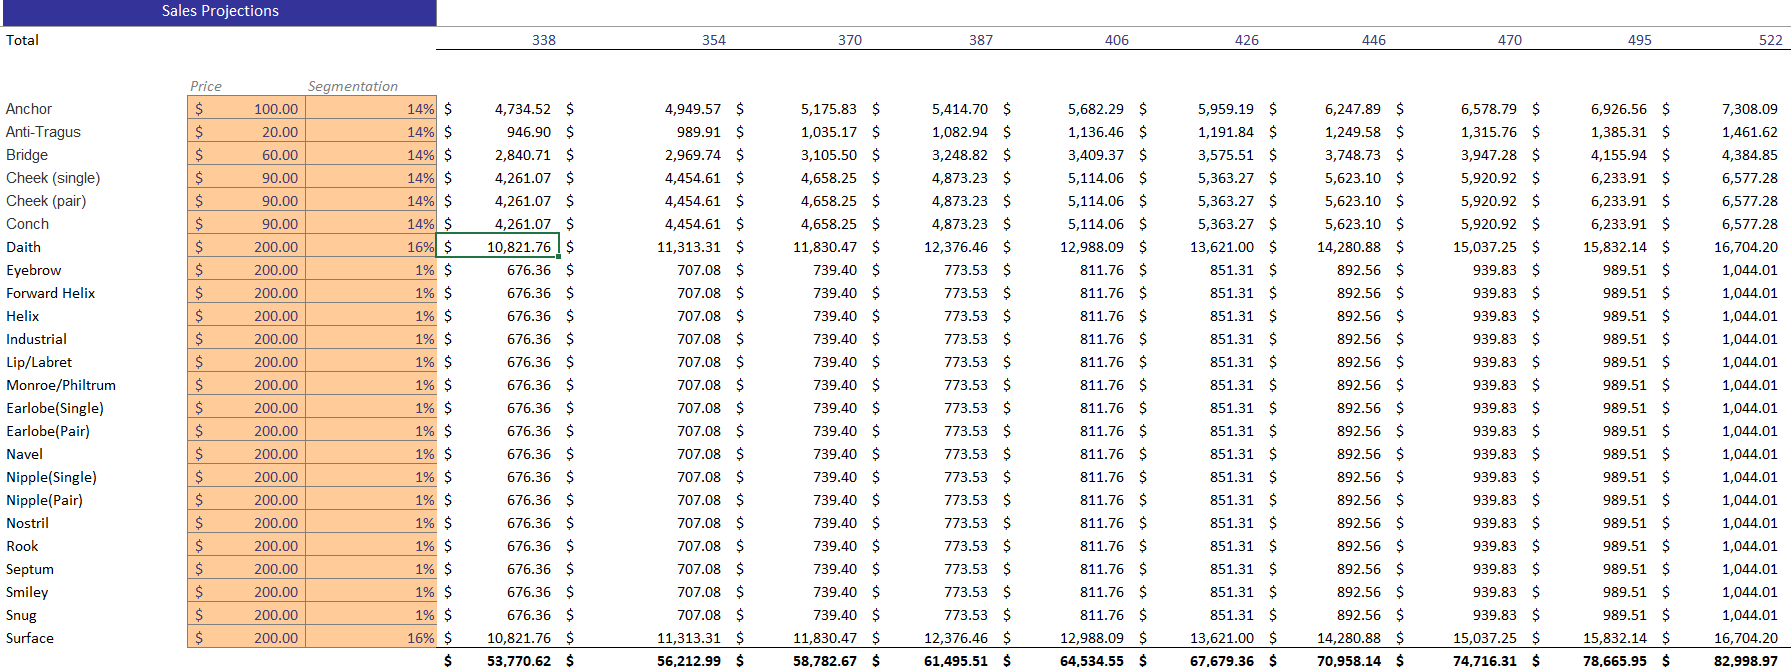
Task: Click the Nipple(Single) row label
Action: point(51,477)
